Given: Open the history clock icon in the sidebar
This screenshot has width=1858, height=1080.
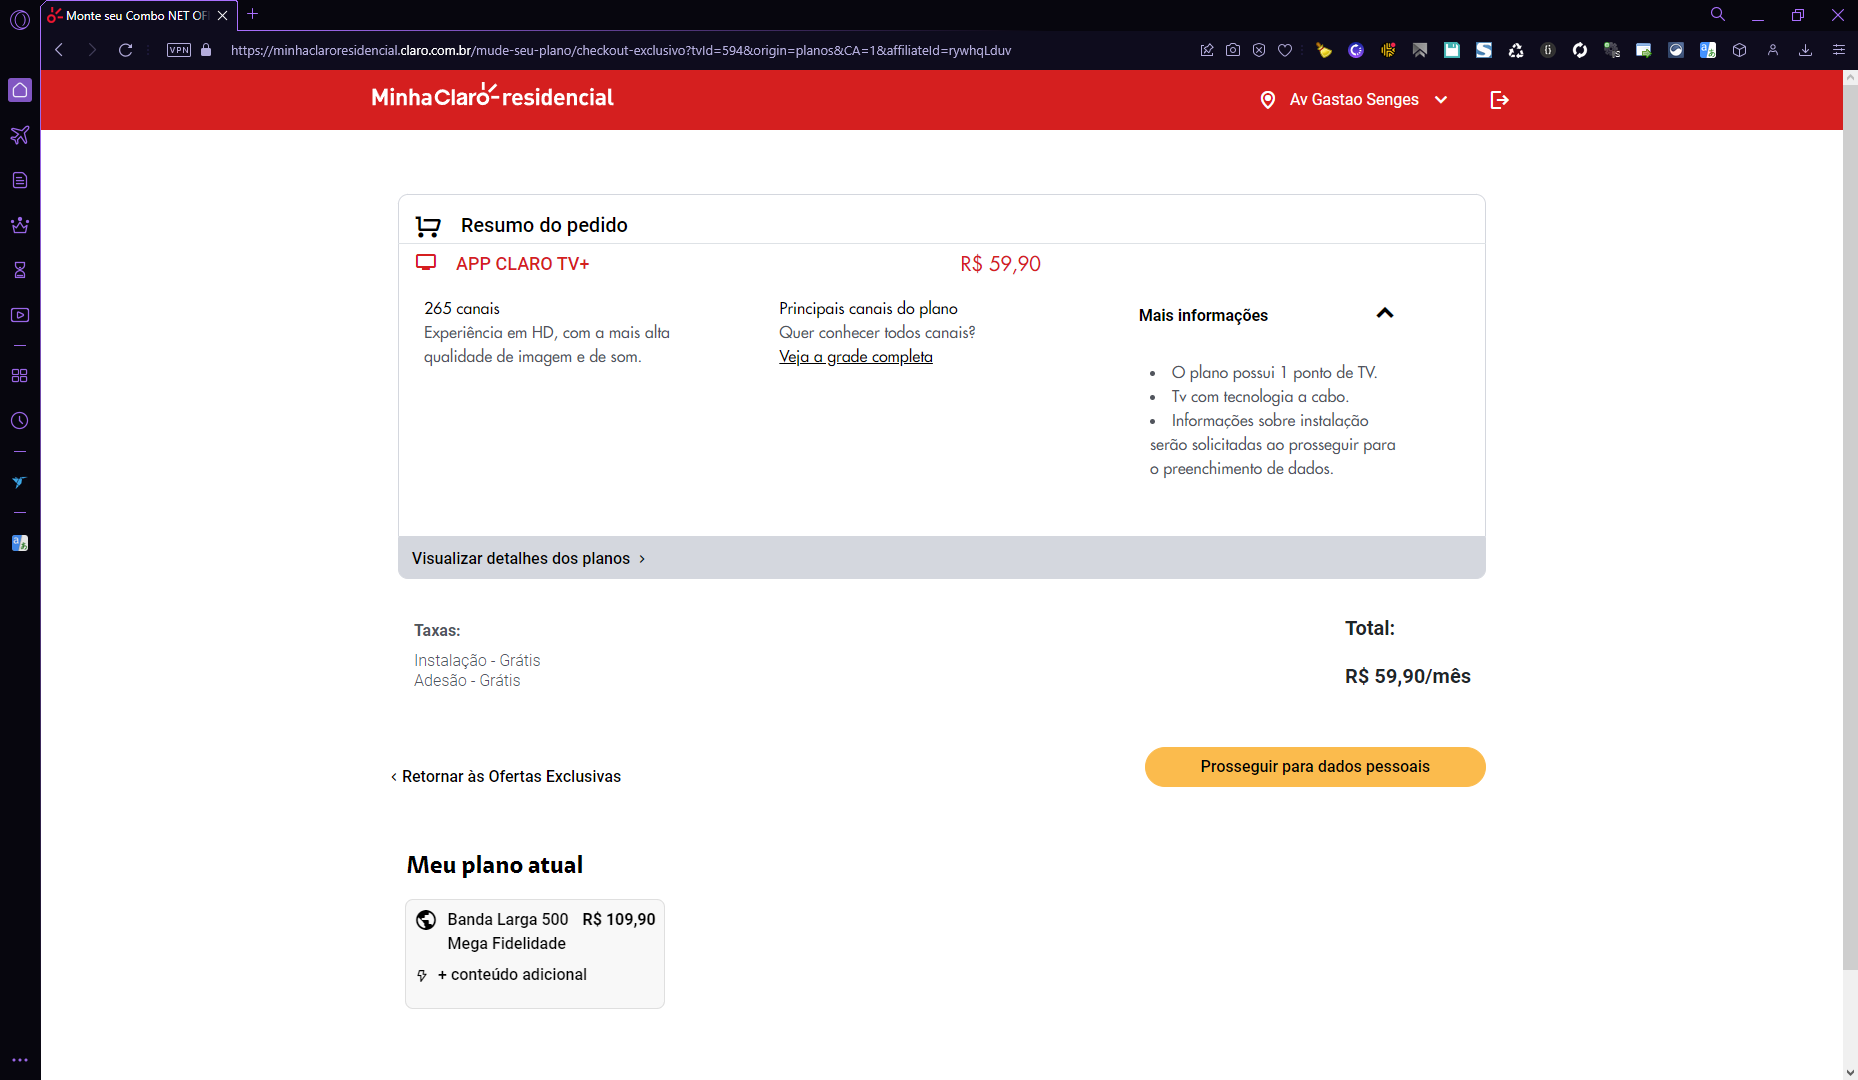Looking at the screenshot, I should coord(20,421).
